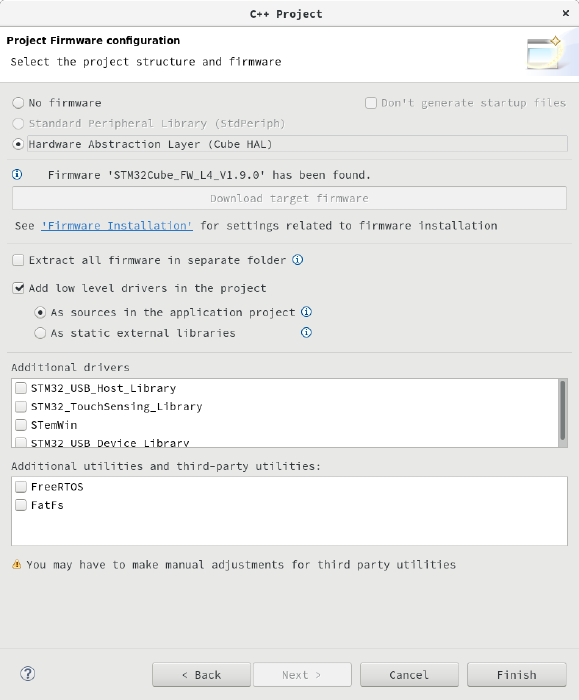Image resolution: width=579 pixels, height=700 pixels.
Task: Go to previous page with Back button
Action: point(201,675)
